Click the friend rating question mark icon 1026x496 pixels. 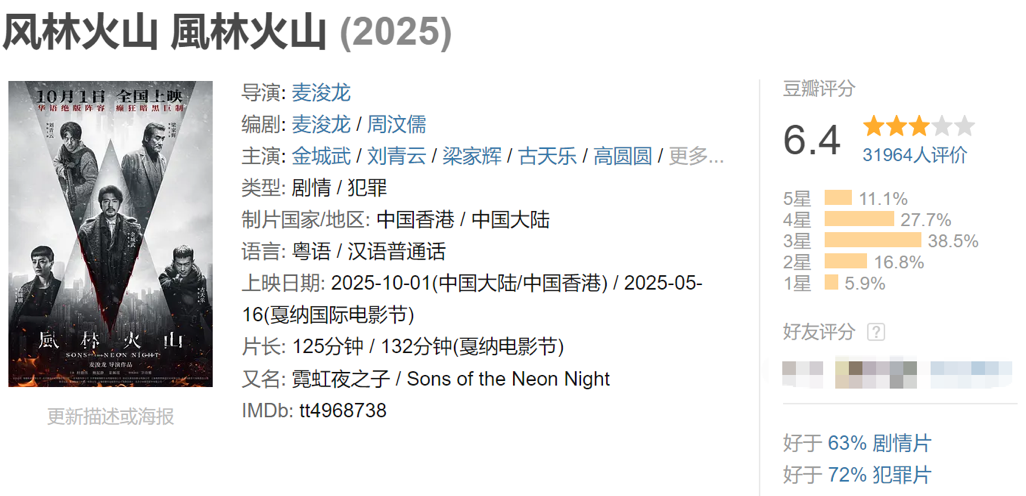point(876,332)
